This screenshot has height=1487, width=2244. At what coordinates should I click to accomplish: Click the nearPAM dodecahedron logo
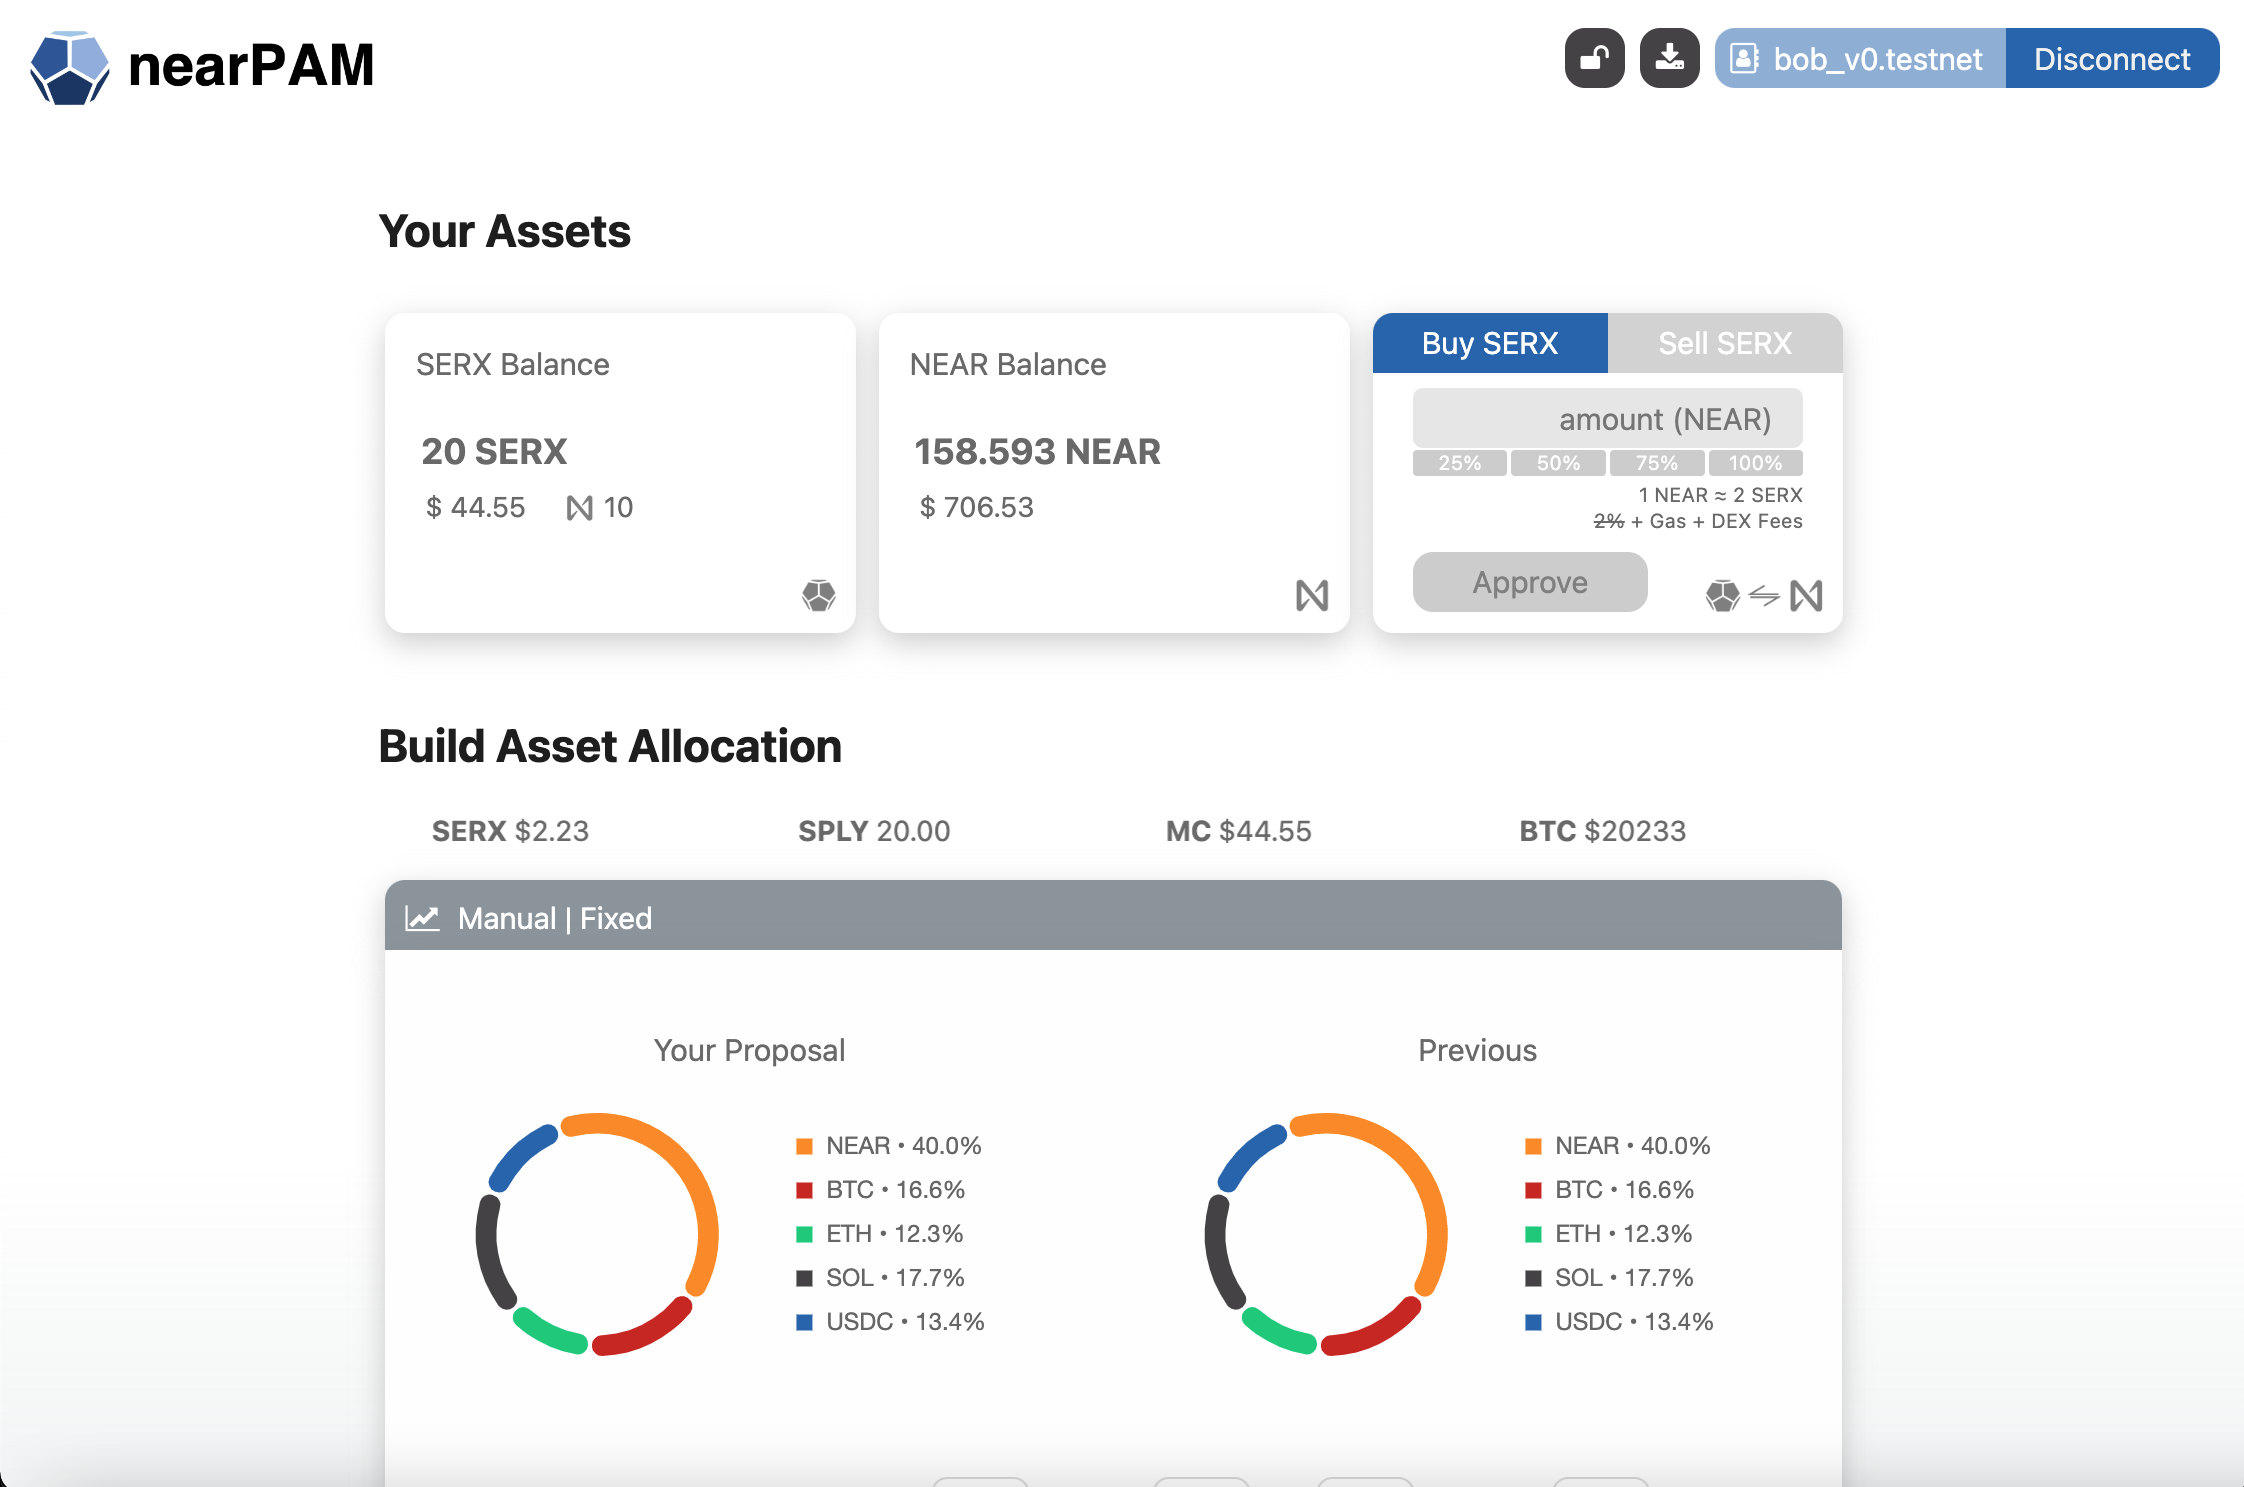click(69, 67)
